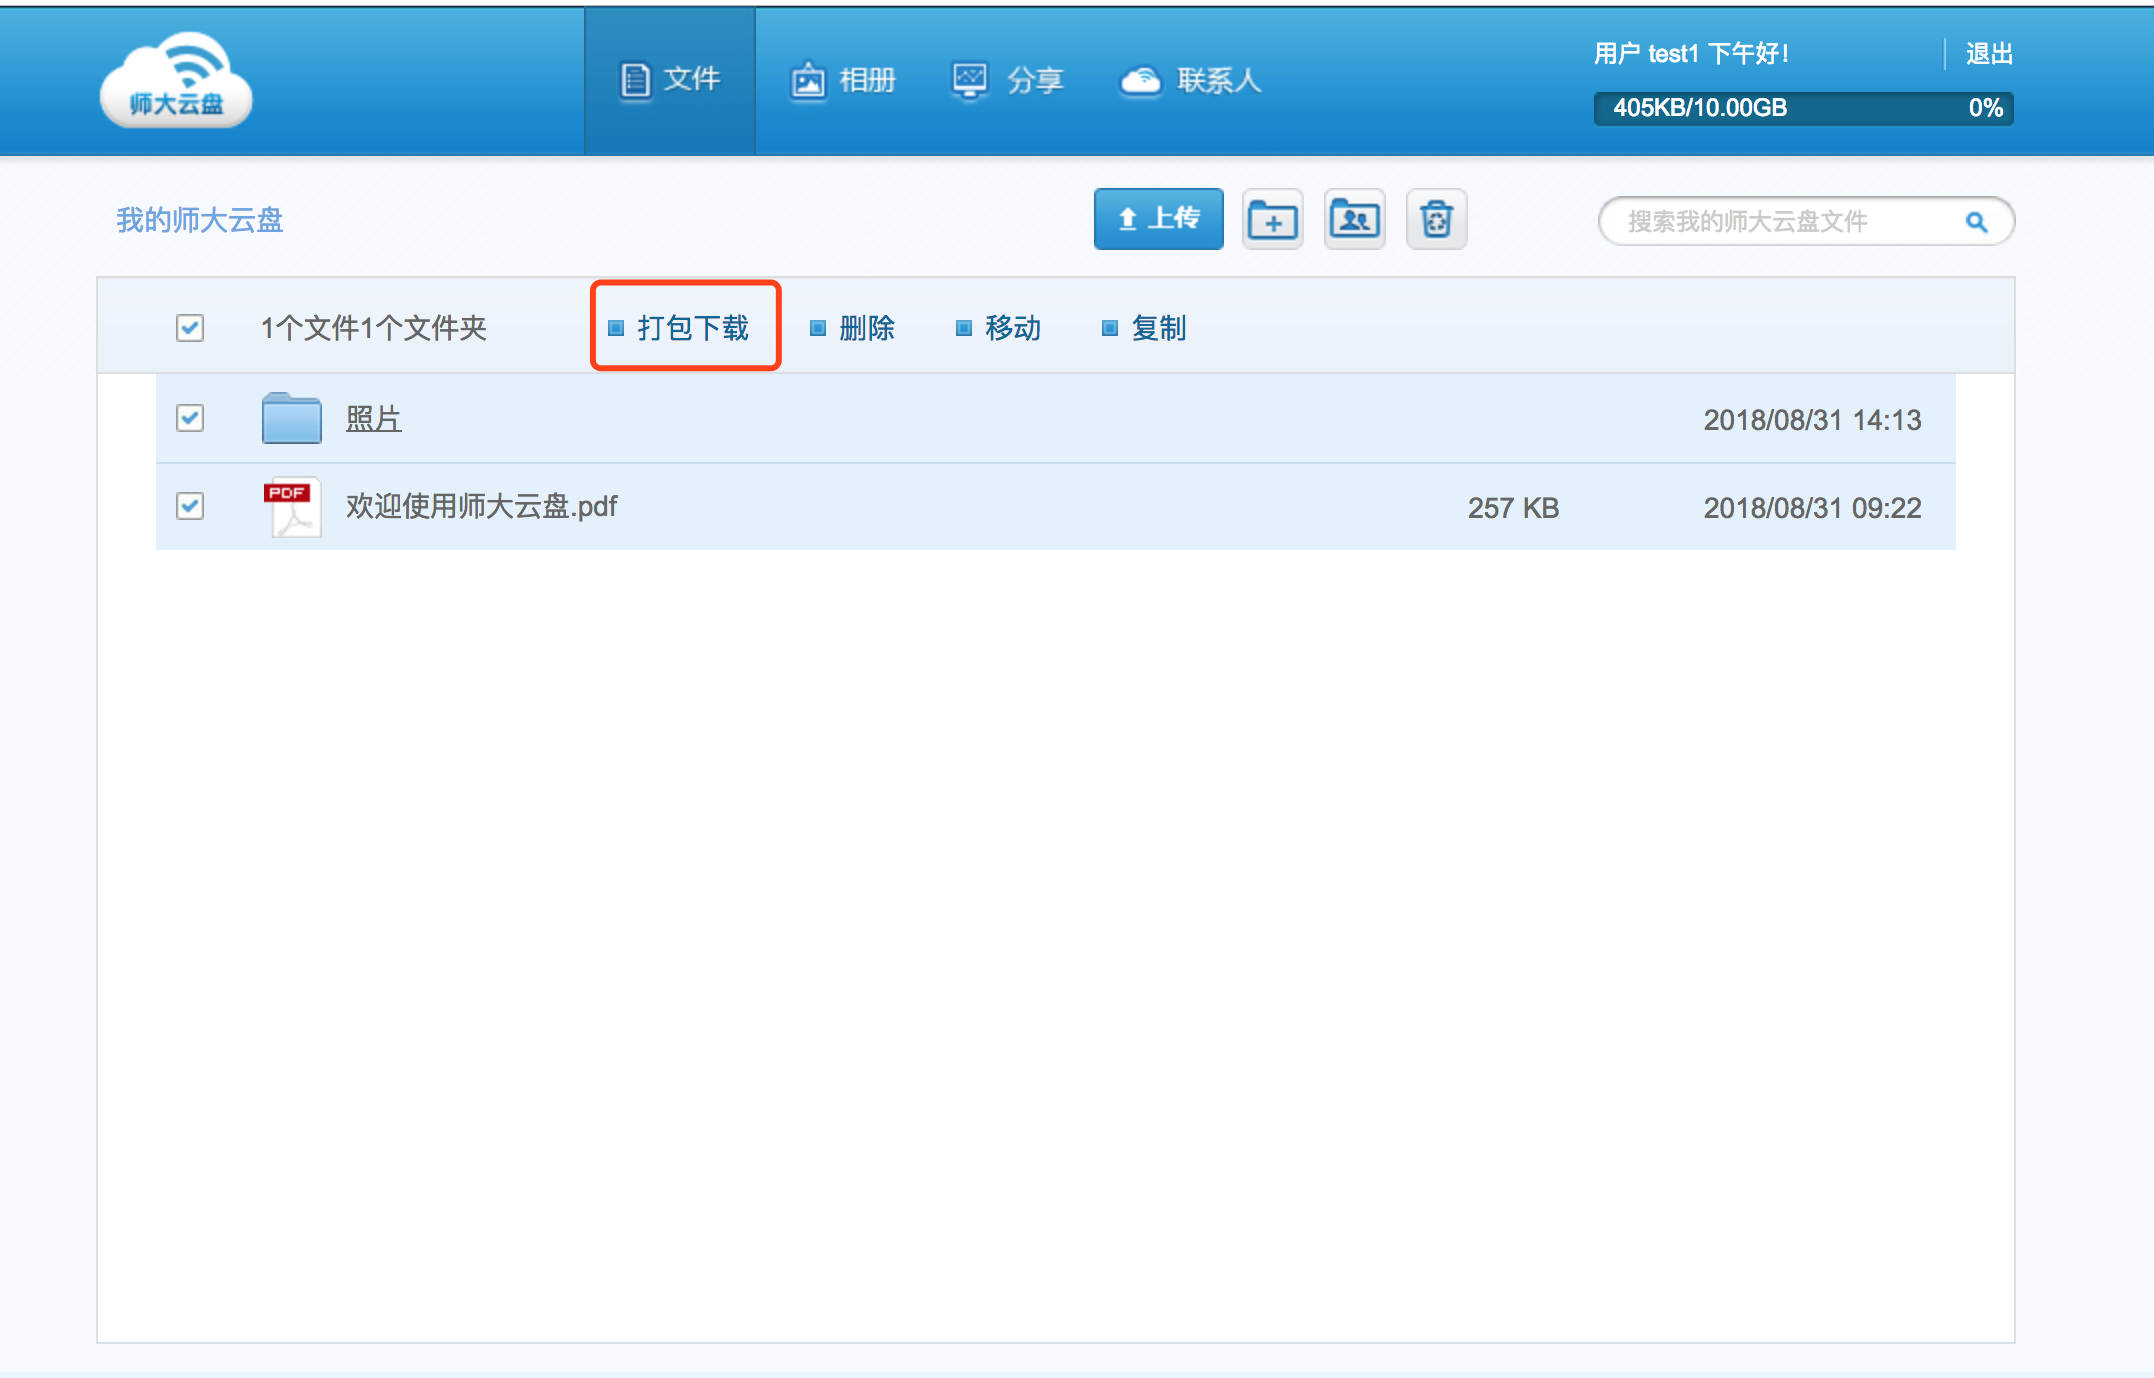Click the 退出 logout link
This screenshot has height=1378, width=2154.
click(x=1989, y=53)
